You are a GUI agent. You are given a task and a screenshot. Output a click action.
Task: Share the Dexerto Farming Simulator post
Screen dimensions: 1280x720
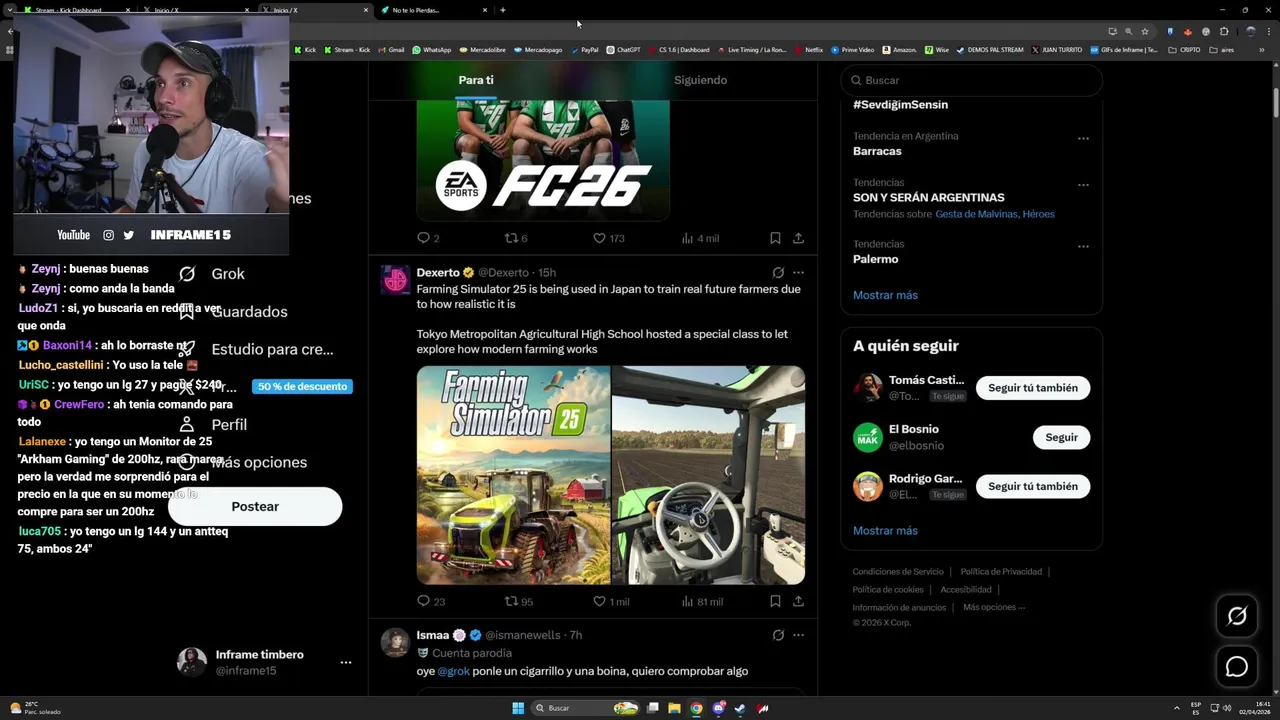(798, 601)
